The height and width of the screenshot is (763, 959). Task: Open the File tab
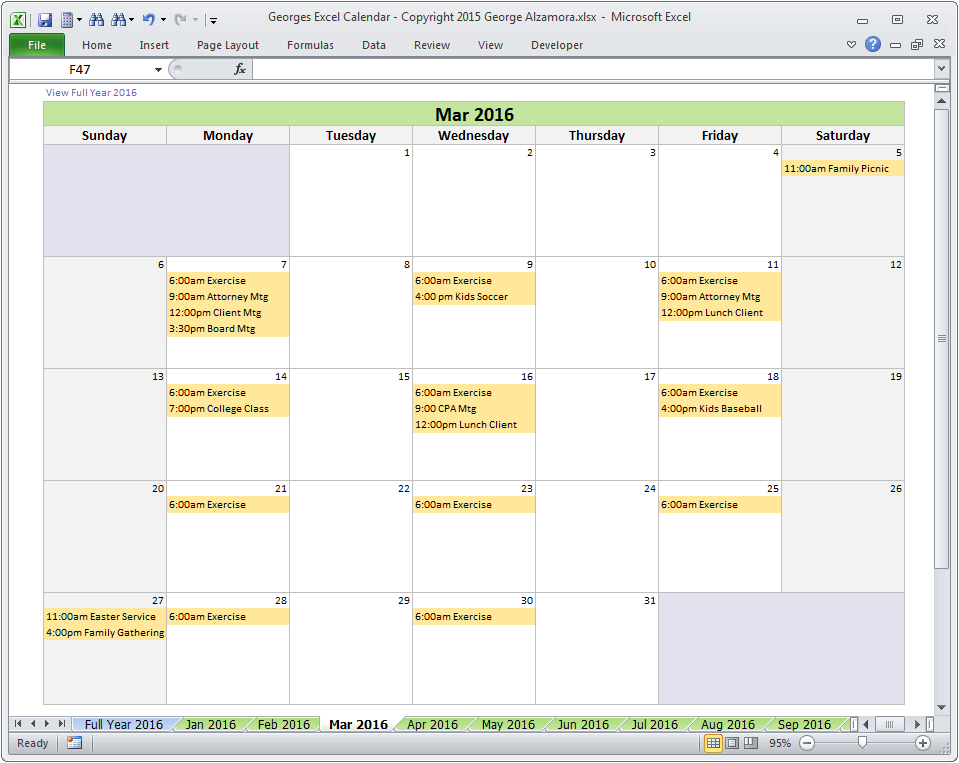pyautogui.click(x=37, y=45)
